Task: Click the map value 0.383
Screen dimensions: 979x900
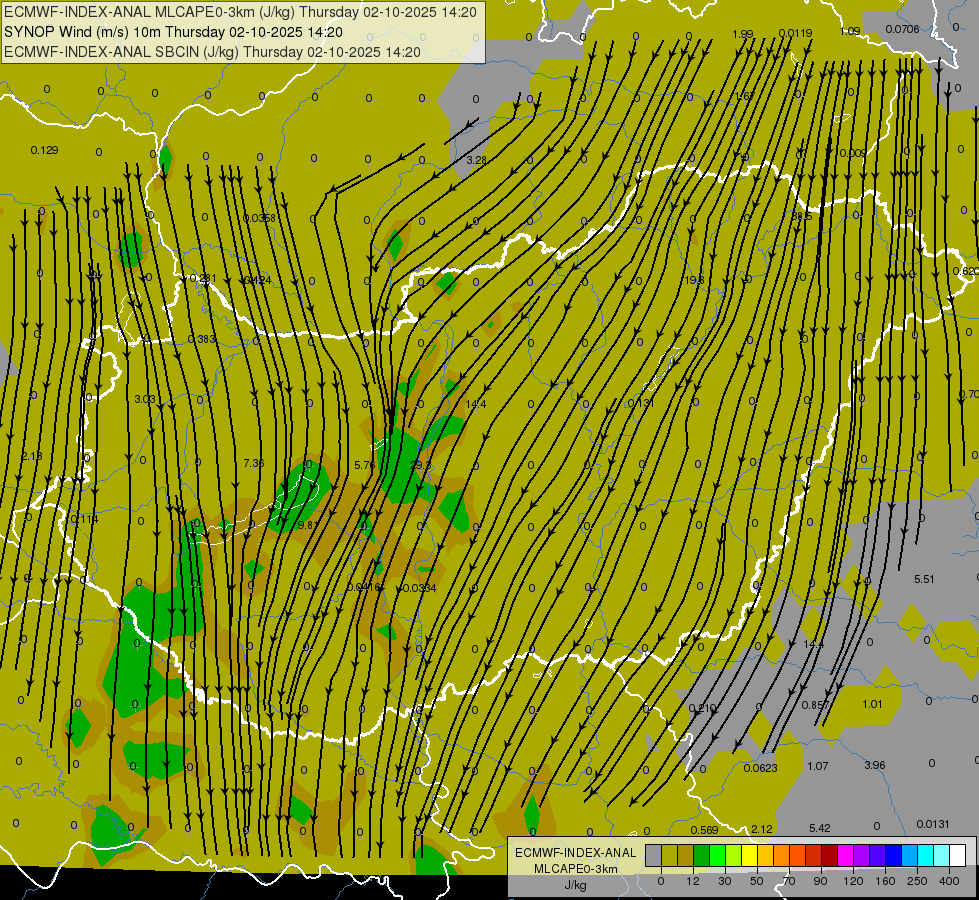Action: (202, 340)
